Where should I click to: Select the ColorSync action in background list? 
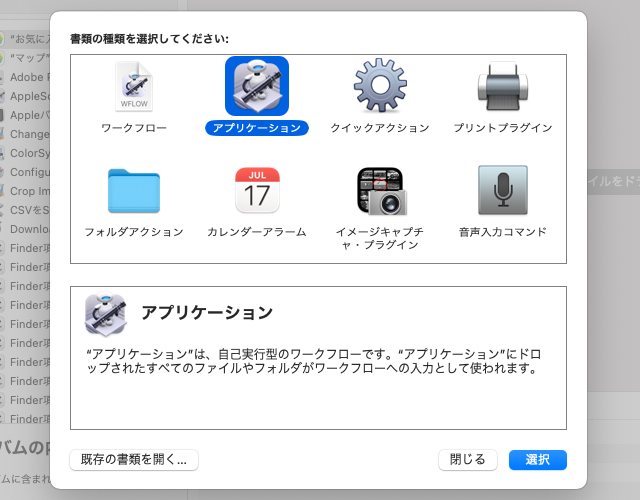click(x=28, y=153)
